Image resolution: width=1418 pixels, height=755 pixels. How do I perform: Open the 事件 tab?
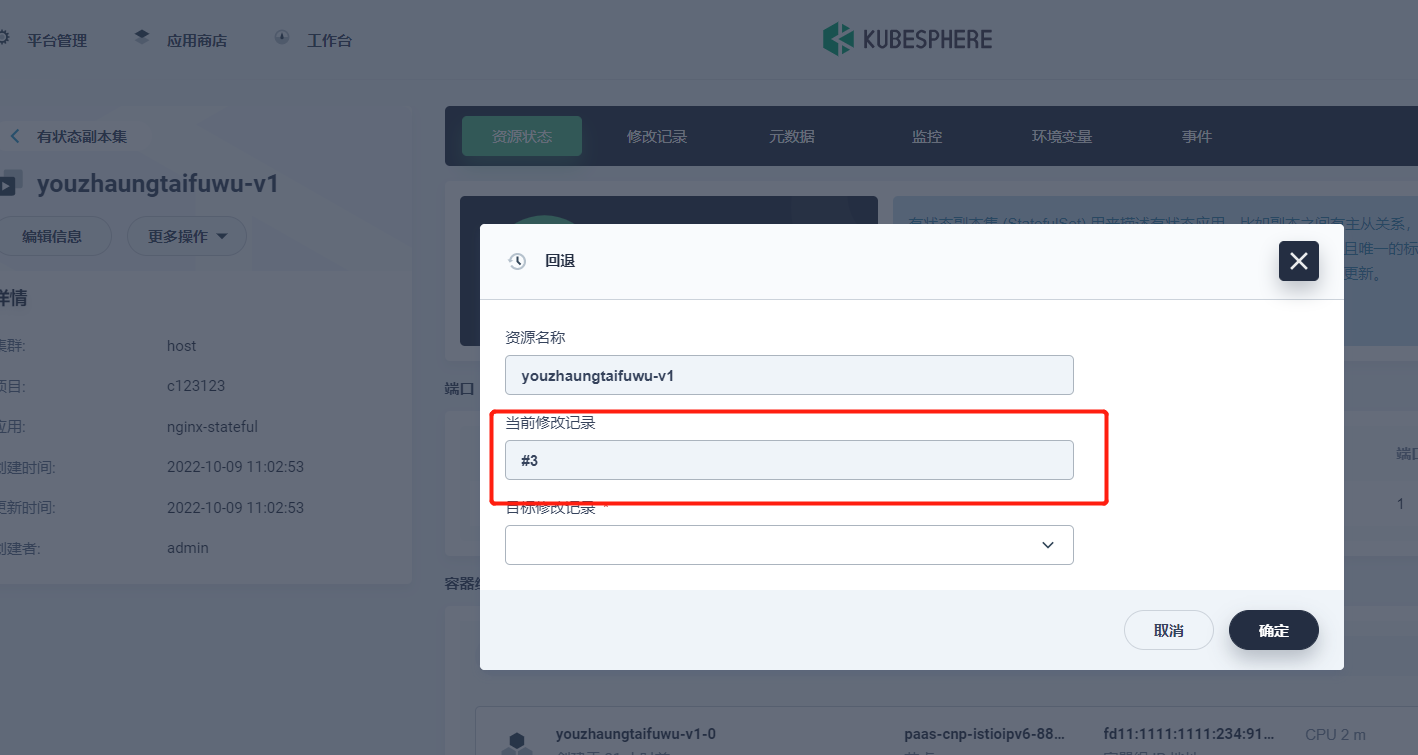(x=1196, y=136)
